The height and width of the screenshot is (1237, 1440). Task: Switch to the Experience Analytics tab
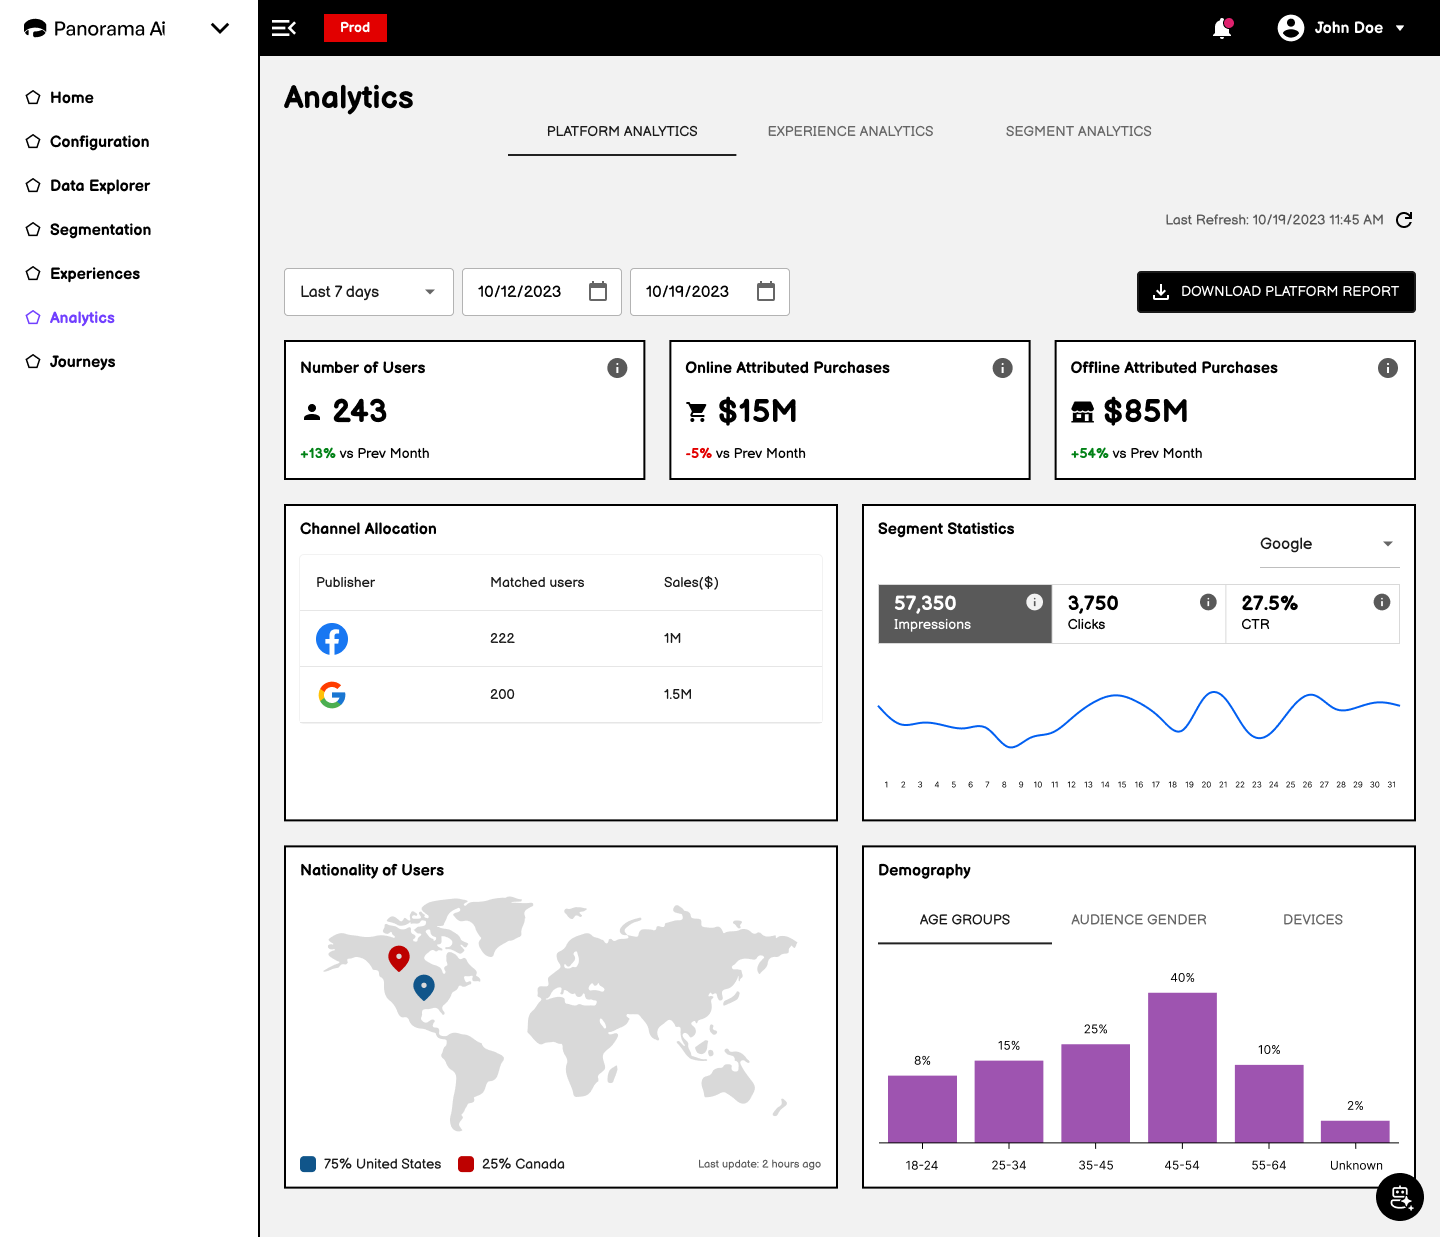850,131
